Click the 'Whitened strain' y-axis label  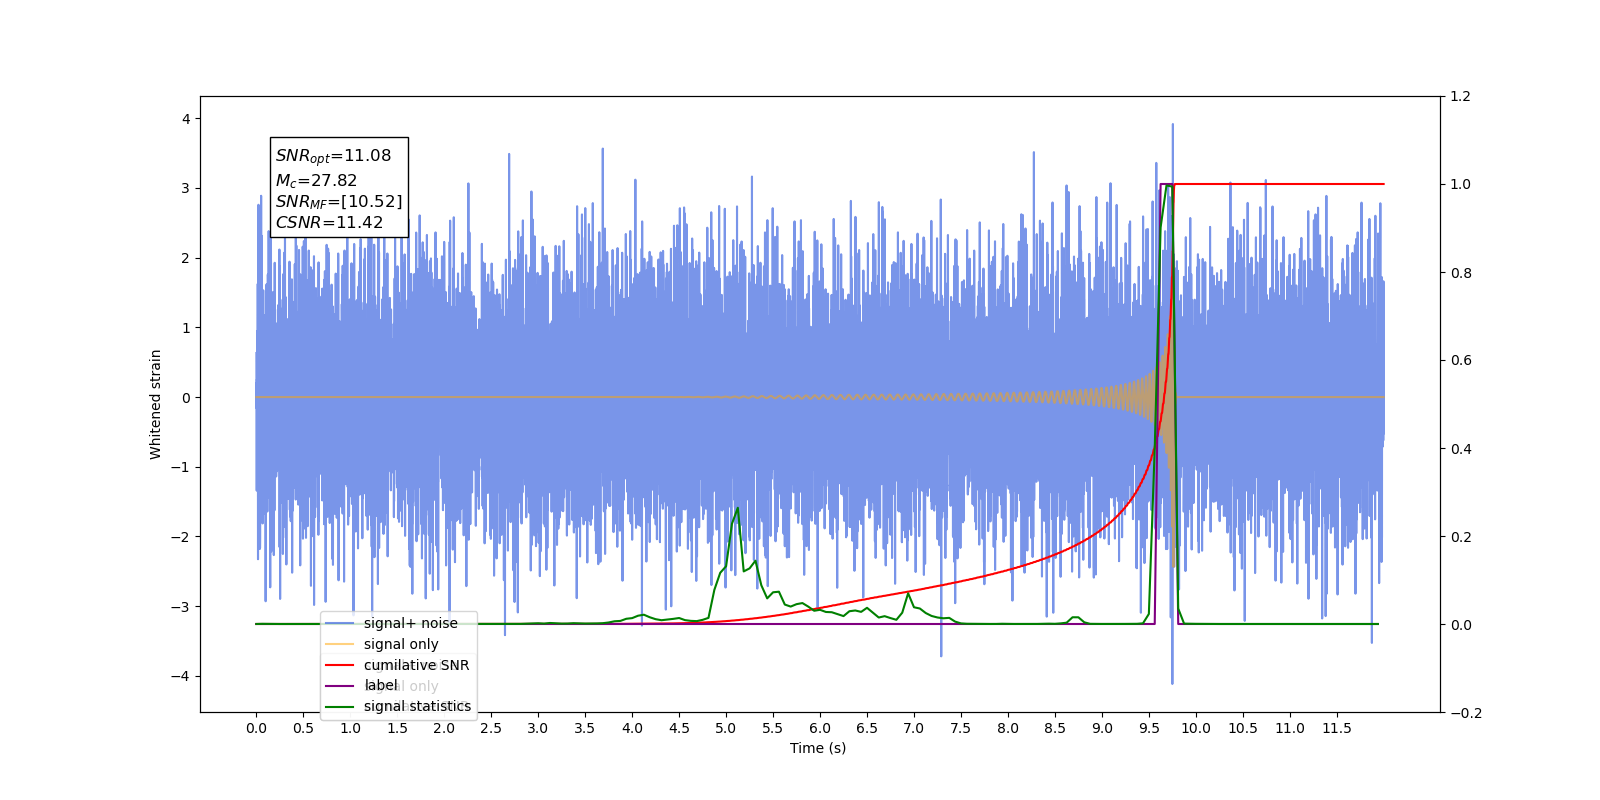coord(155,404)
